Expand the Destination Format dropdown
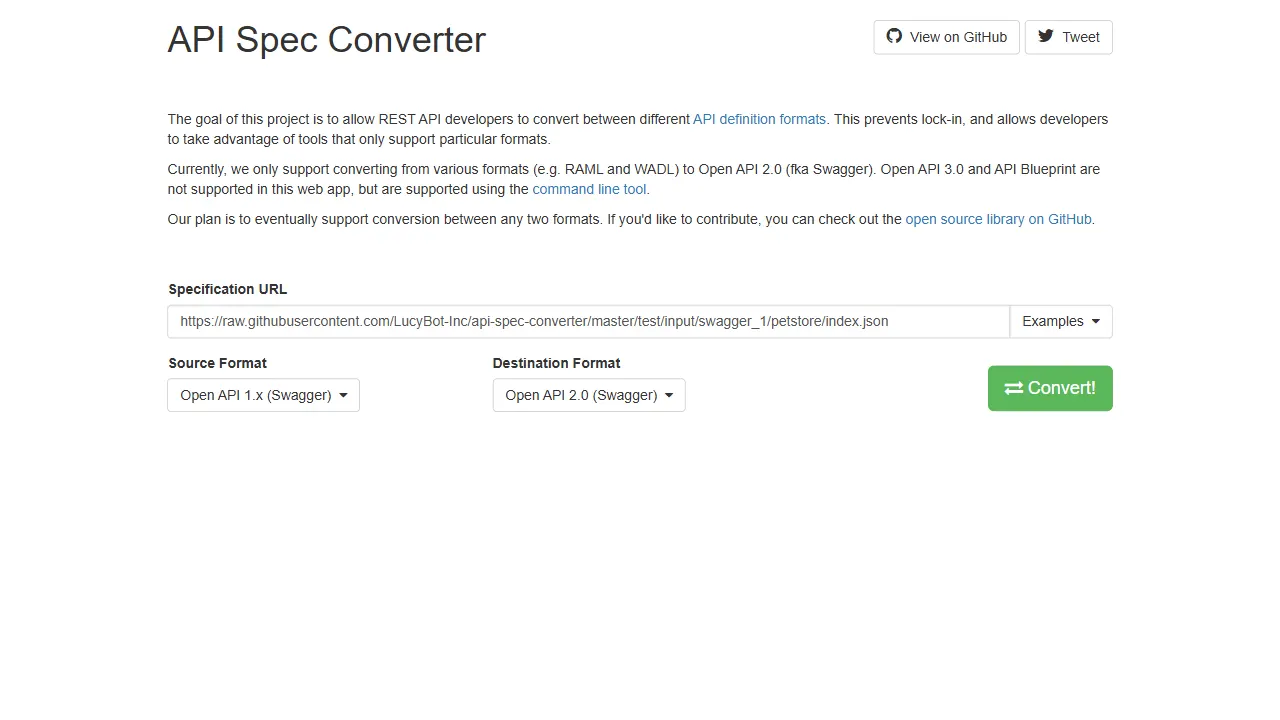Image resolution: width=1280 pixels, height=720 pixels. (589, 395)
